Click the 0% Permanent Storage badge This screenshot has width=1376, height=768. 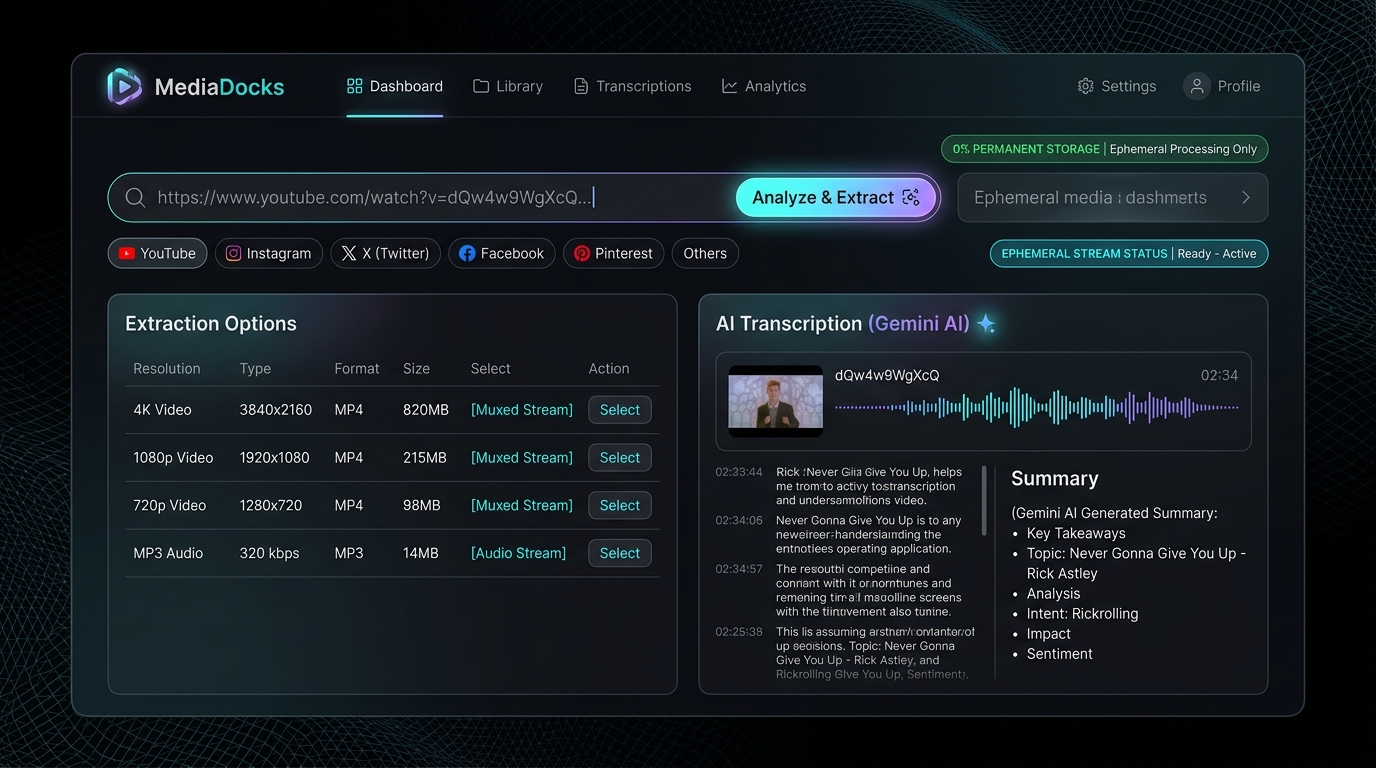tap(1105, 149)
